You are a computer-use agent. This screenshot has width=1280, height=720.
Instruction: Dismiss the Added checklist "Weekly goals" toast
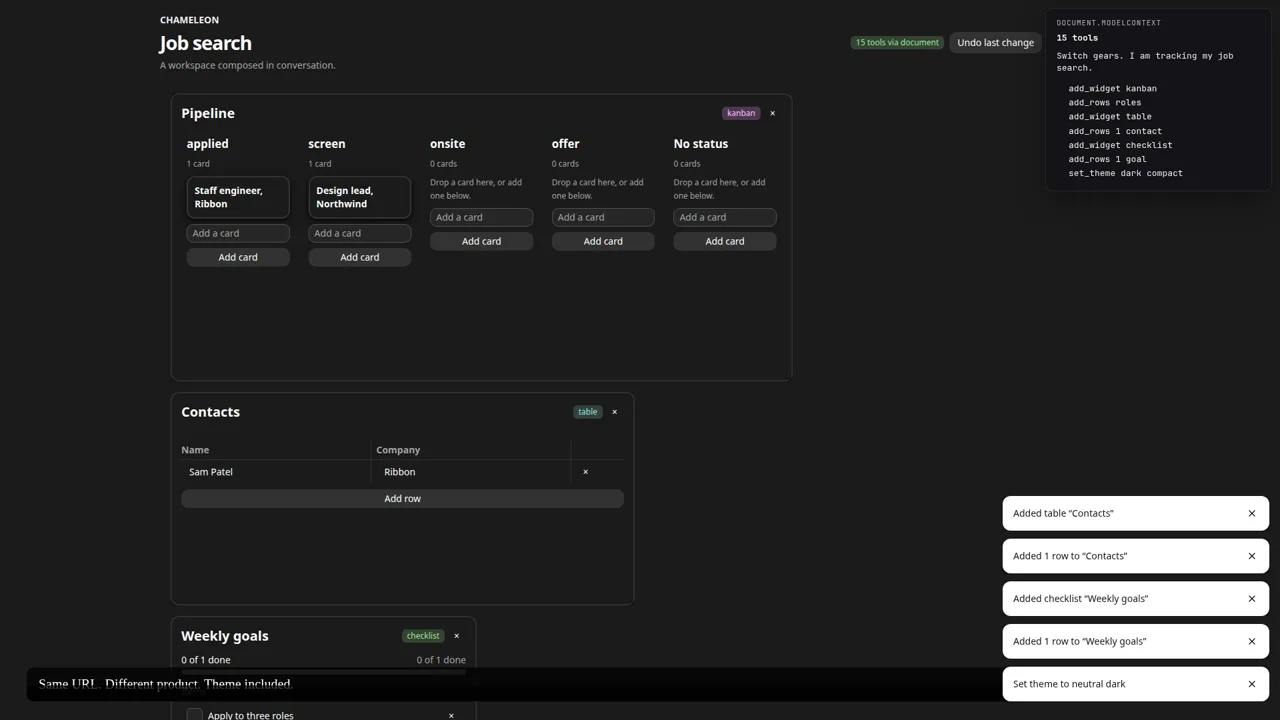1251,599
